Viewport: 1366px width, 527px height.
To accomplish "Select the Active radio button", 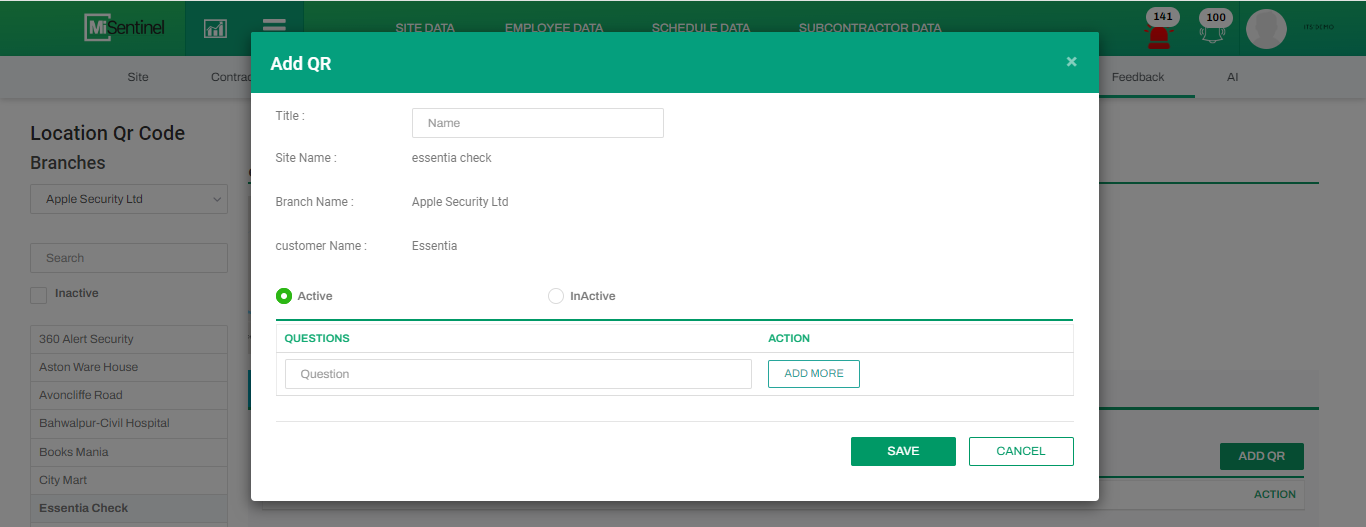I will (284, 296).
